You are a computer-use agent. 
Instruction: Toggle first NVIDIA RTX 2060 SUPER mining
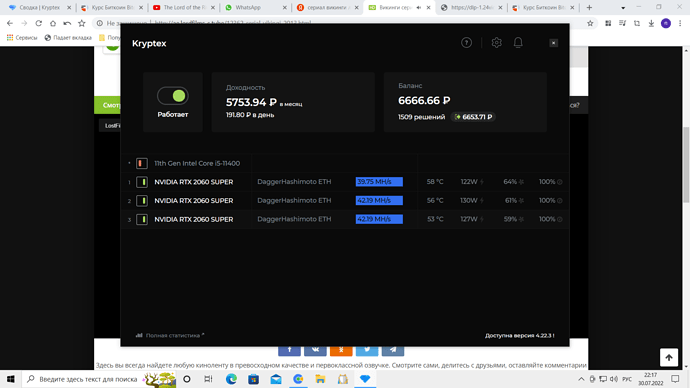pos(142,182)
